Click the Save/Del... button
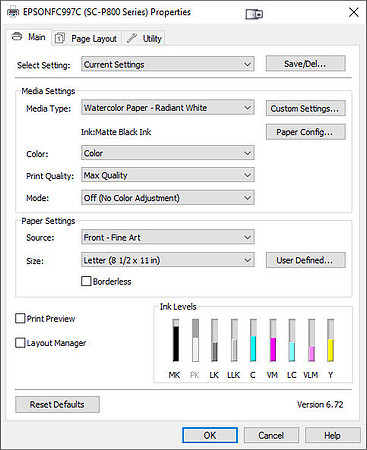Image resolution: width=367 pixels, height=450 pixels. coord(305,63)
